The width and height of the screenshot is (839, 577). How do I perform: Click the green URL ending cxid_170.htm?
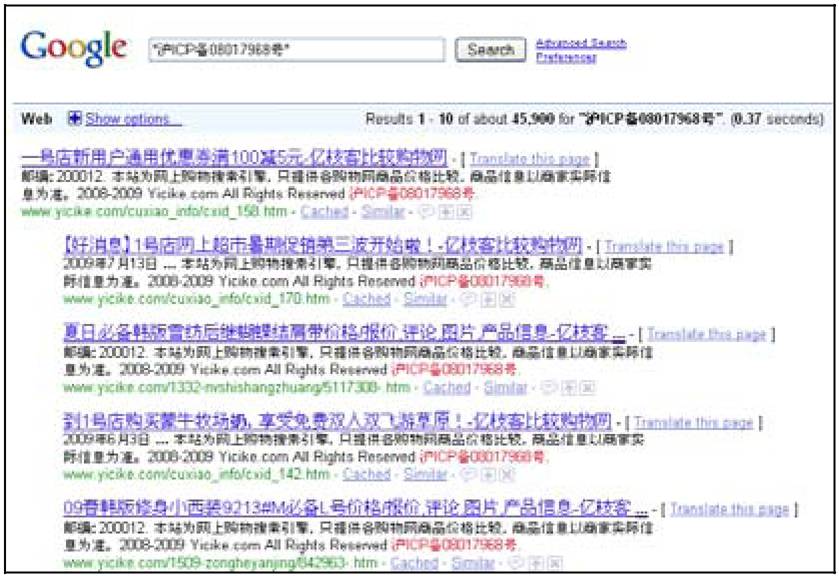[196, 299]
